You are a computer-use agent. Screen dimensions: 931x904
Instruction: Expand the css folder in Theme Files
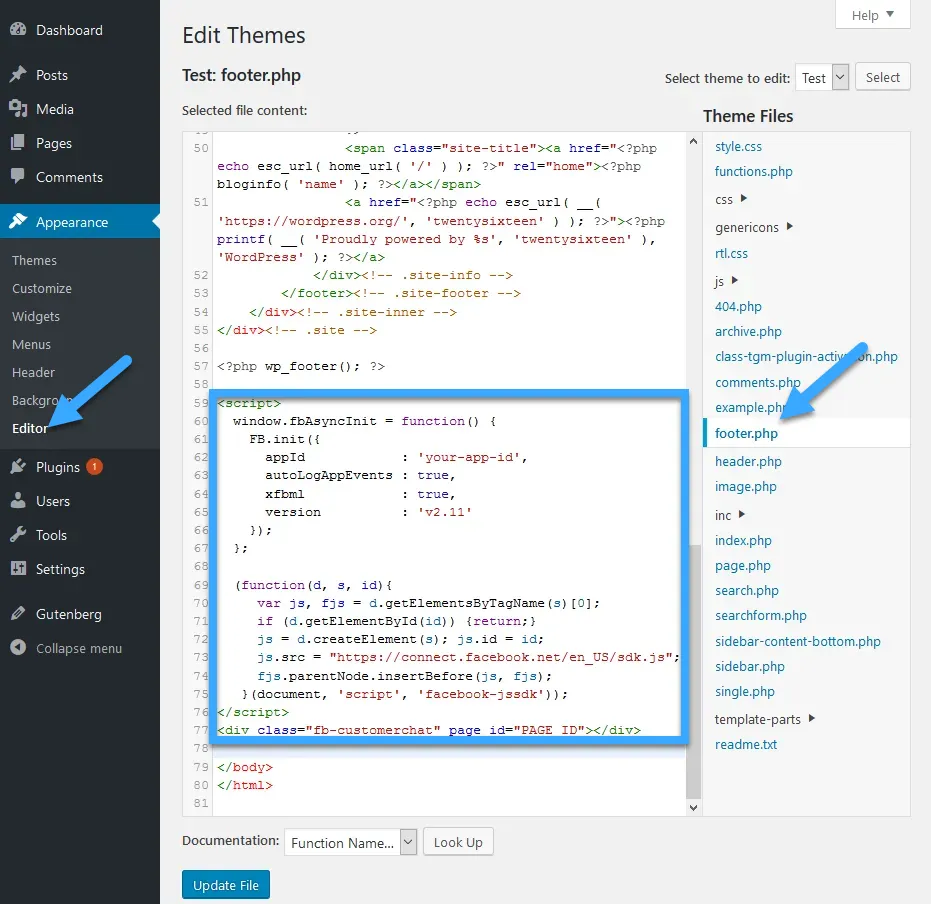click(744, 199)
